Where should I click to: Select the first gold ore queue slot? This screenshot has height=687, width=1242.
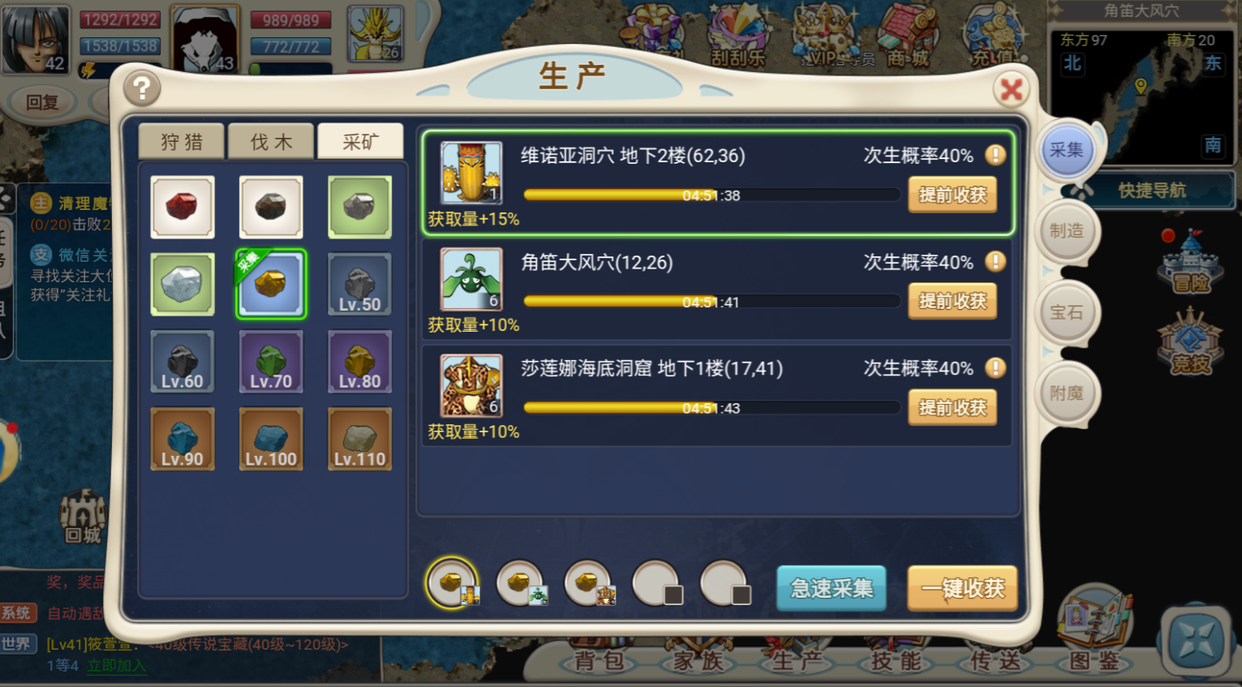click(x=452, y=583)
